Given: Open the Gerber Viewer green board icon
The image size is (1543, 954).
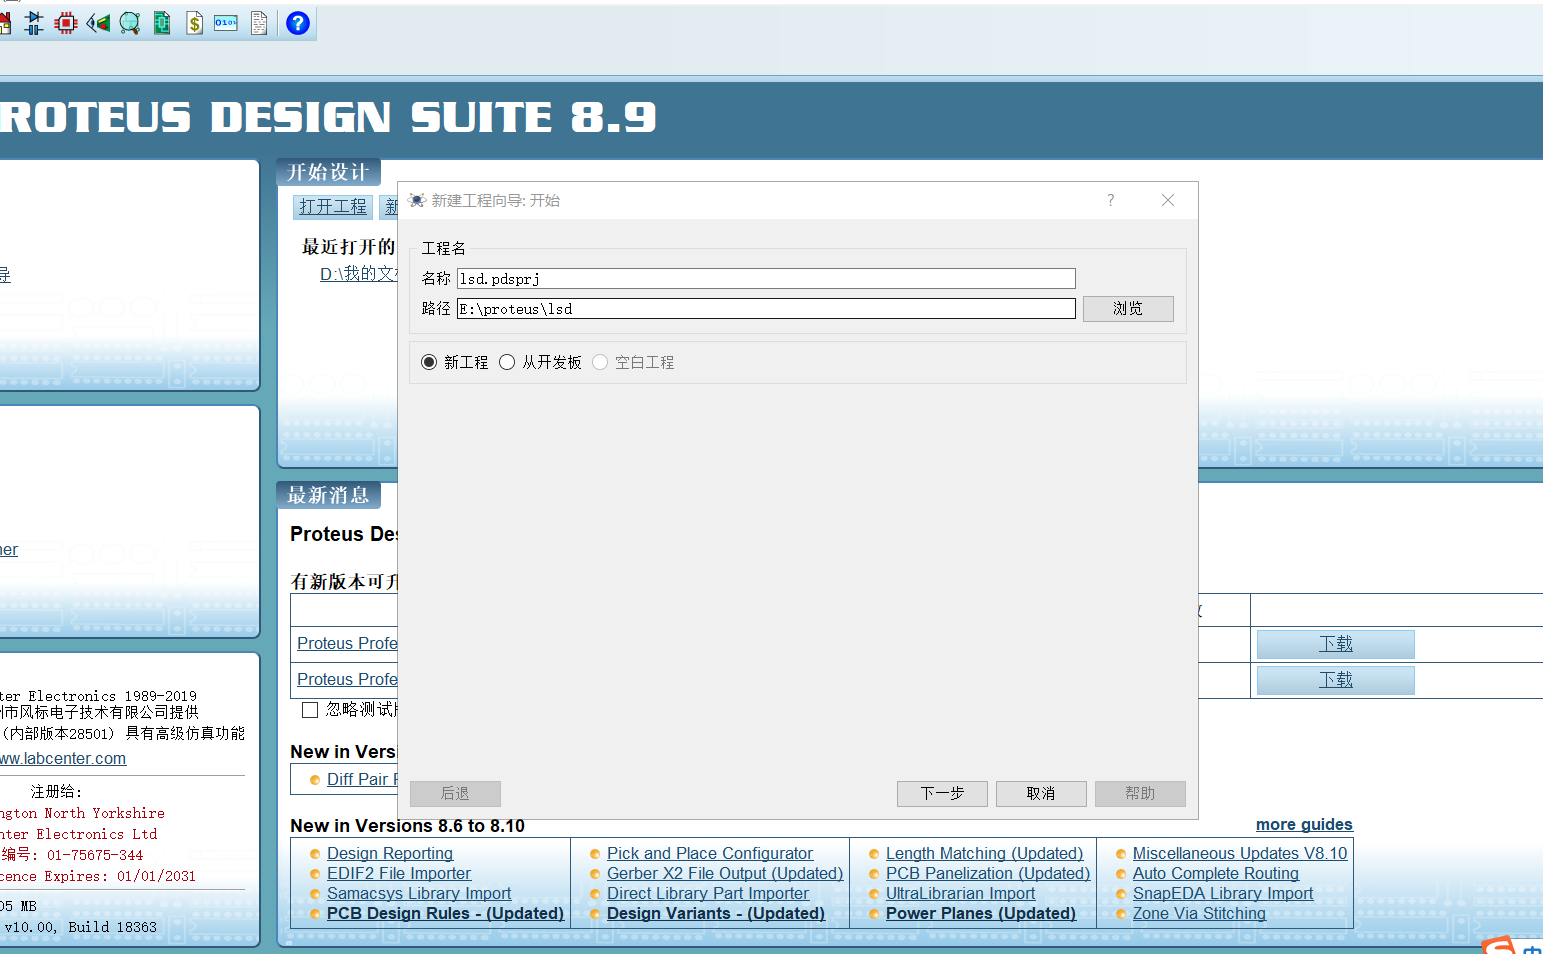Looking at the screenshot, I should tap(162, 23).
